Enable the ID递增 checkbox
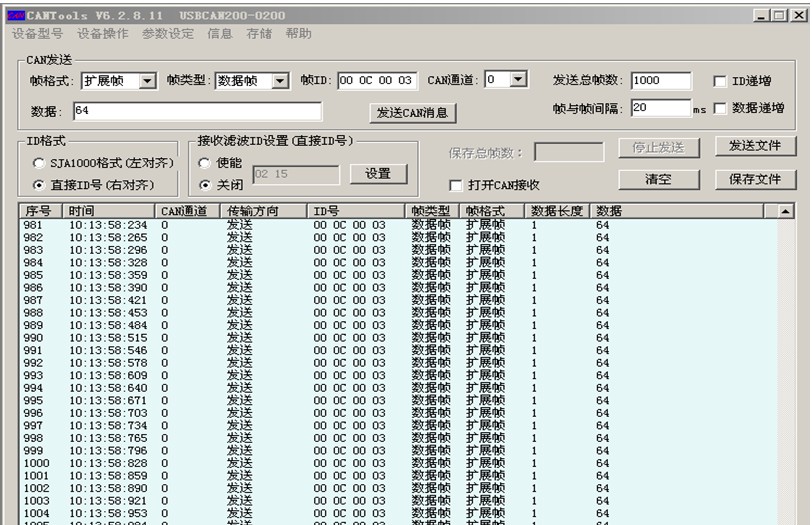The image size is (812, 525). (720, 82)
